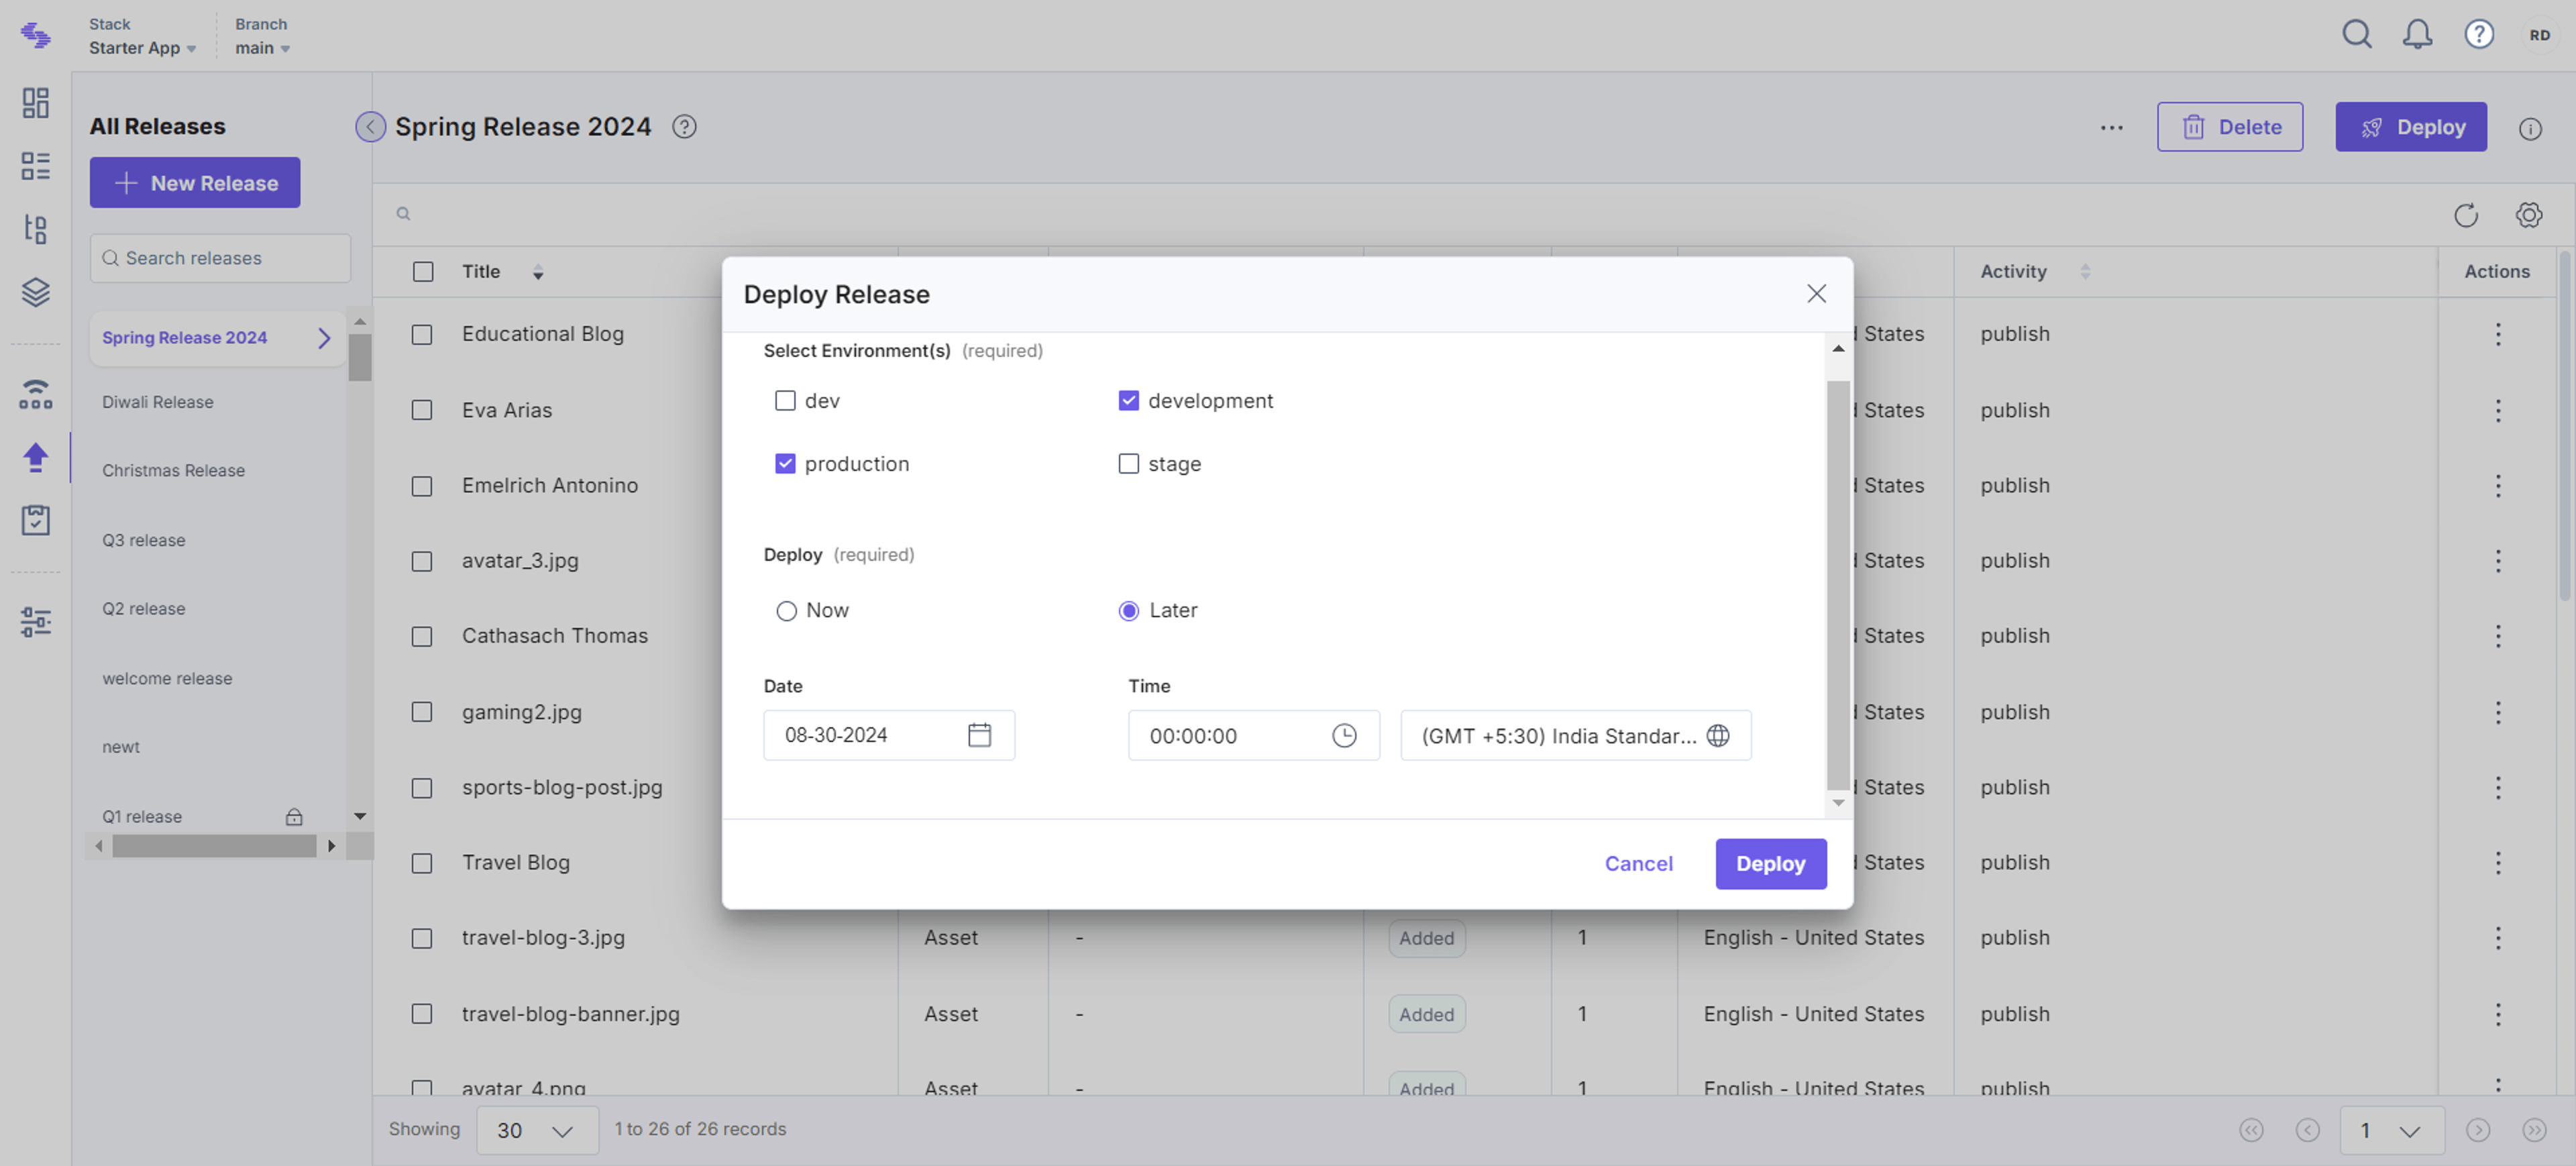
Task: Open table settings gear icon
Action: (x=2528, y=215)
